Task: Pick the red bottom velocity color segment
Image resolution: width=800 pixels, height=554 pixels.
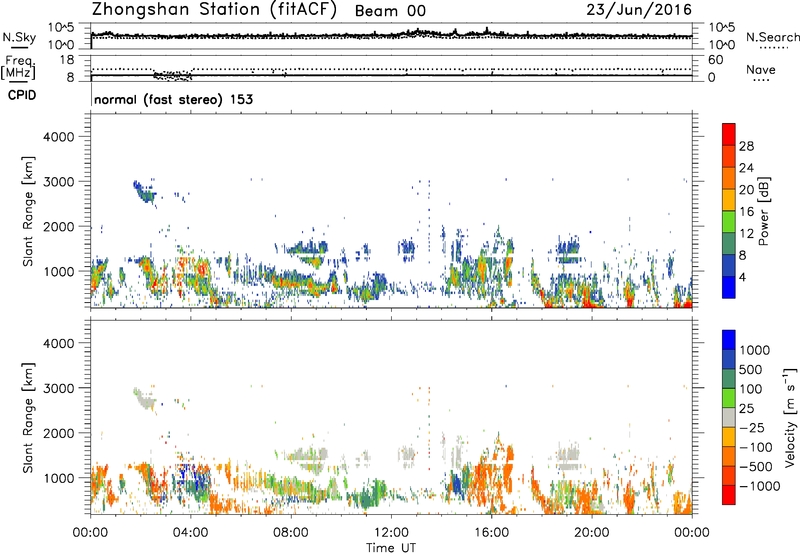Action: point(729,495)
